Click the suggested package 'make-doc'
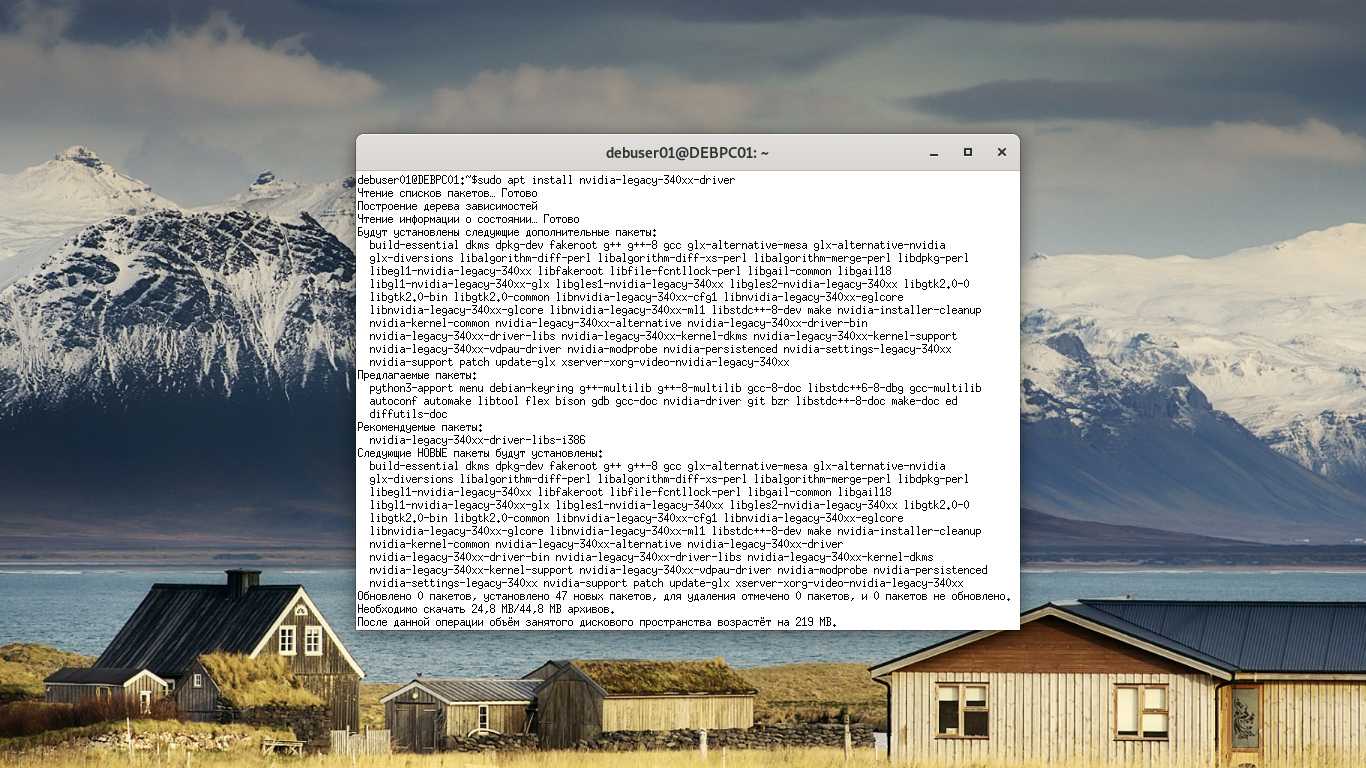 pyautogui.click(x=915, y=401)
